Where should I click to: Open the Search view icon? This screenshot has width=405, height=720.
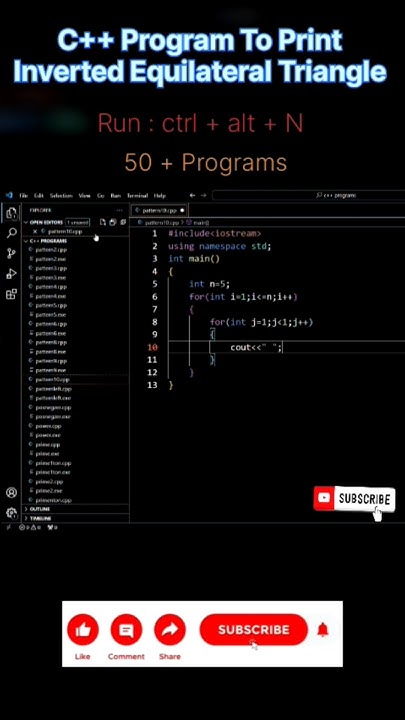tap(11, 233)
